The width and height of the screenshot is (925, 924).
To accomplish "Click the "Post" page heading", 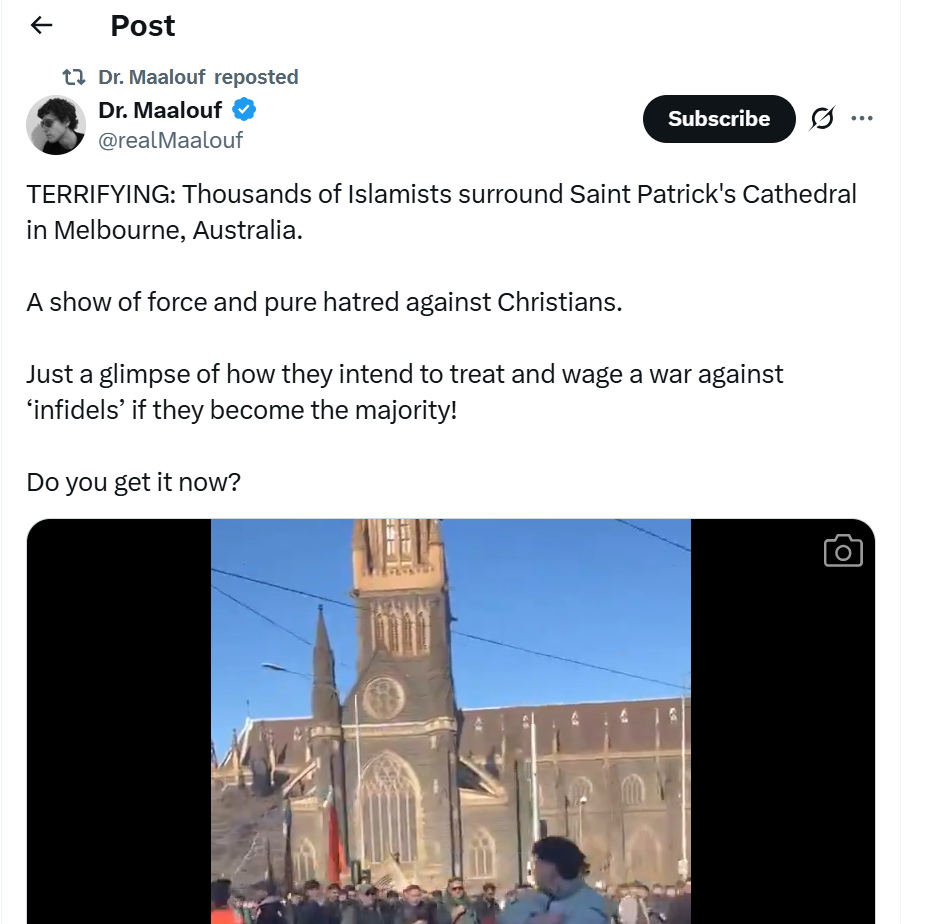I will [143, 26].
